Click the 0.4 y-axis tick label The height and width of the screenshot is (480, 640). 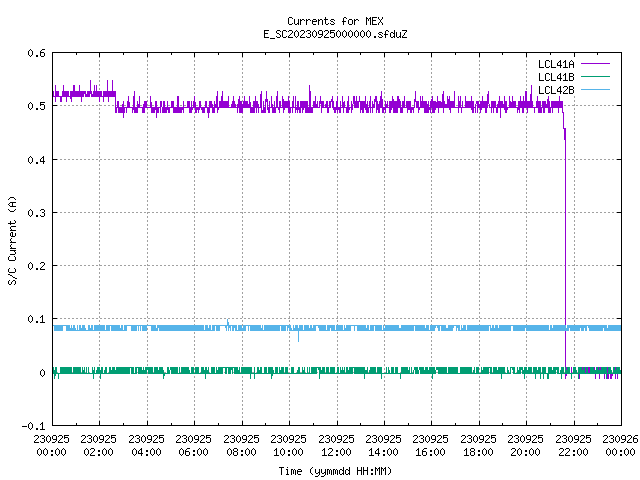tap(36, 160)
